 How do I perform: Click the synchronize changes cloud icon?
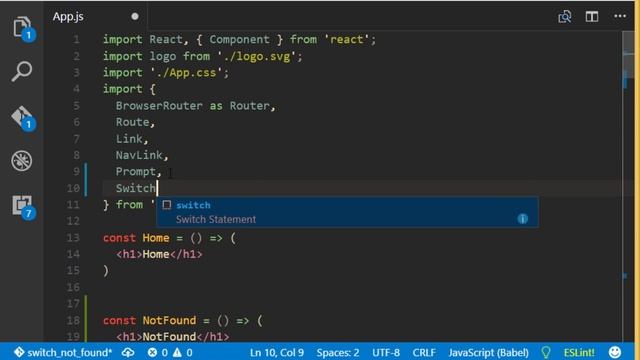tap(128, 352)
